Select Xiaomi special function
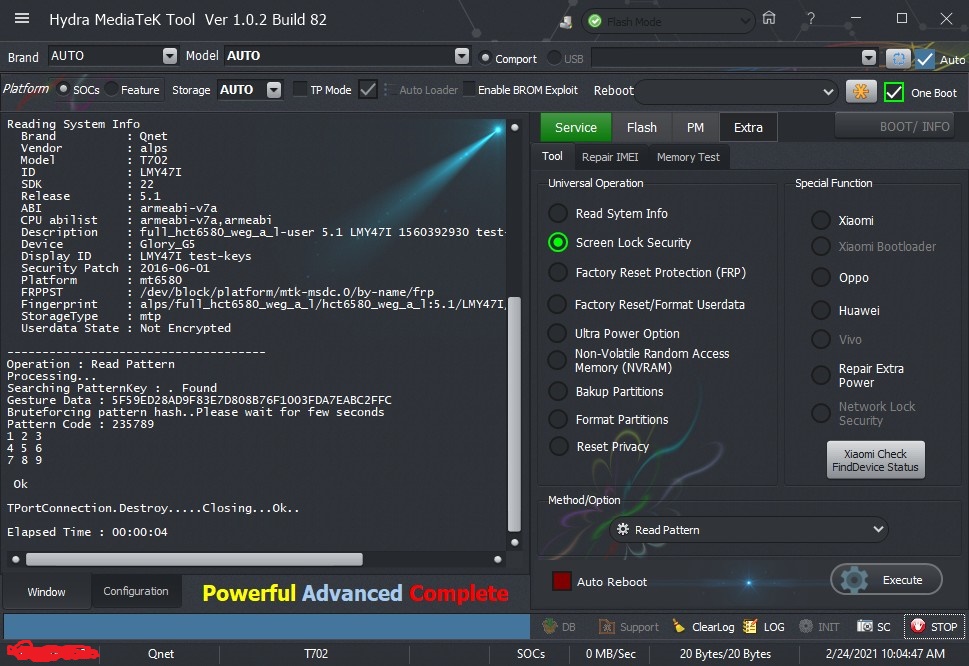 821,220
